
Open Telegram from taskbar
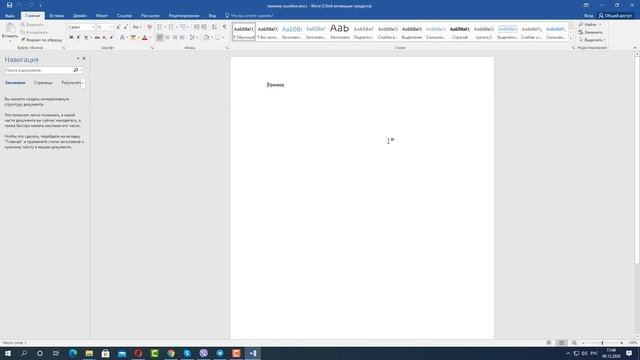click(x=220, y=353)
